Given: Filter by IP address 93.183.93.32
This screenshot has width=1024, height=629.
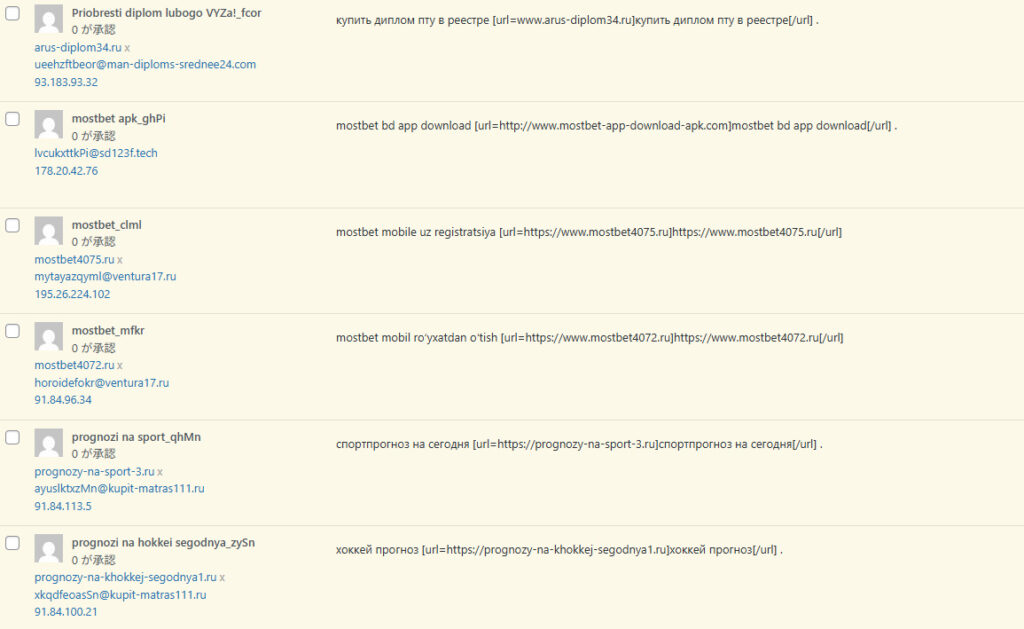Looking at the screenshot, I should point(66,82).
